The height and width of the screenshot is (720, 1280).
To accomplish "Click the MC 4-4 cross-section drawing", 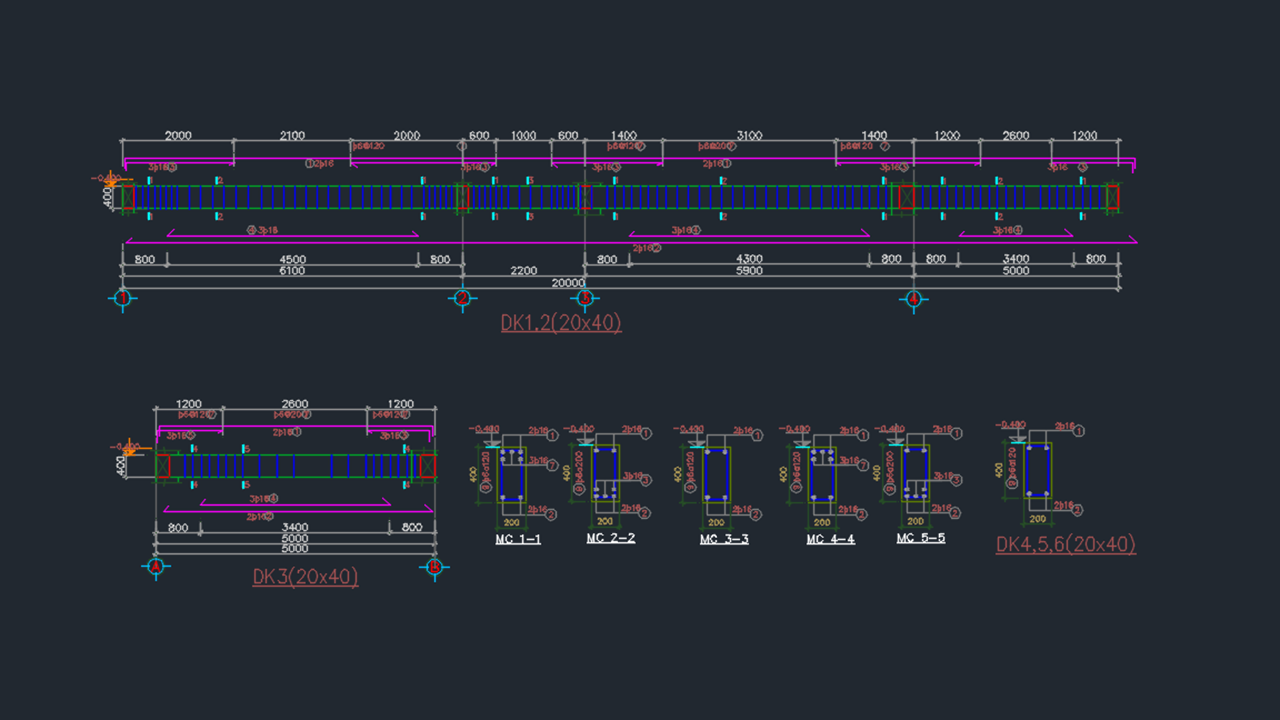I will point(822,474).
